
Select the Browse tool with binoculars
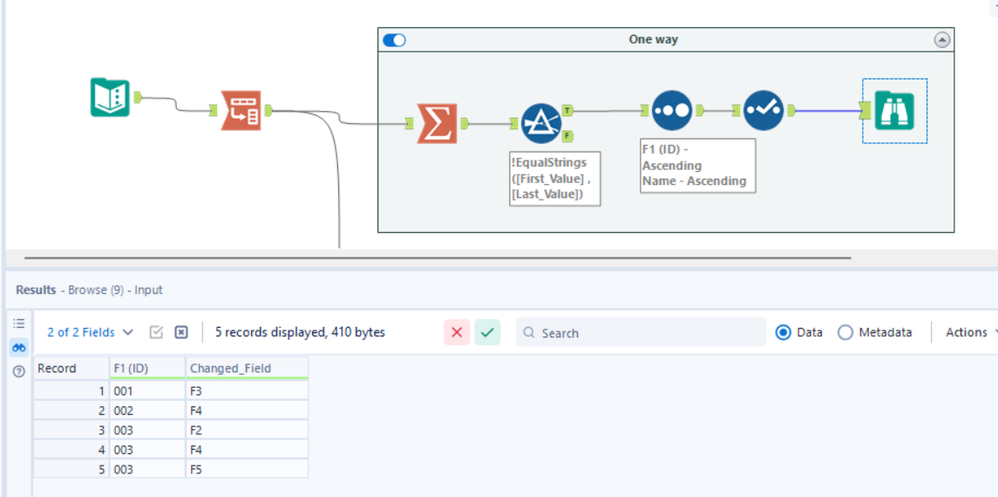click(x=894, y=111)
